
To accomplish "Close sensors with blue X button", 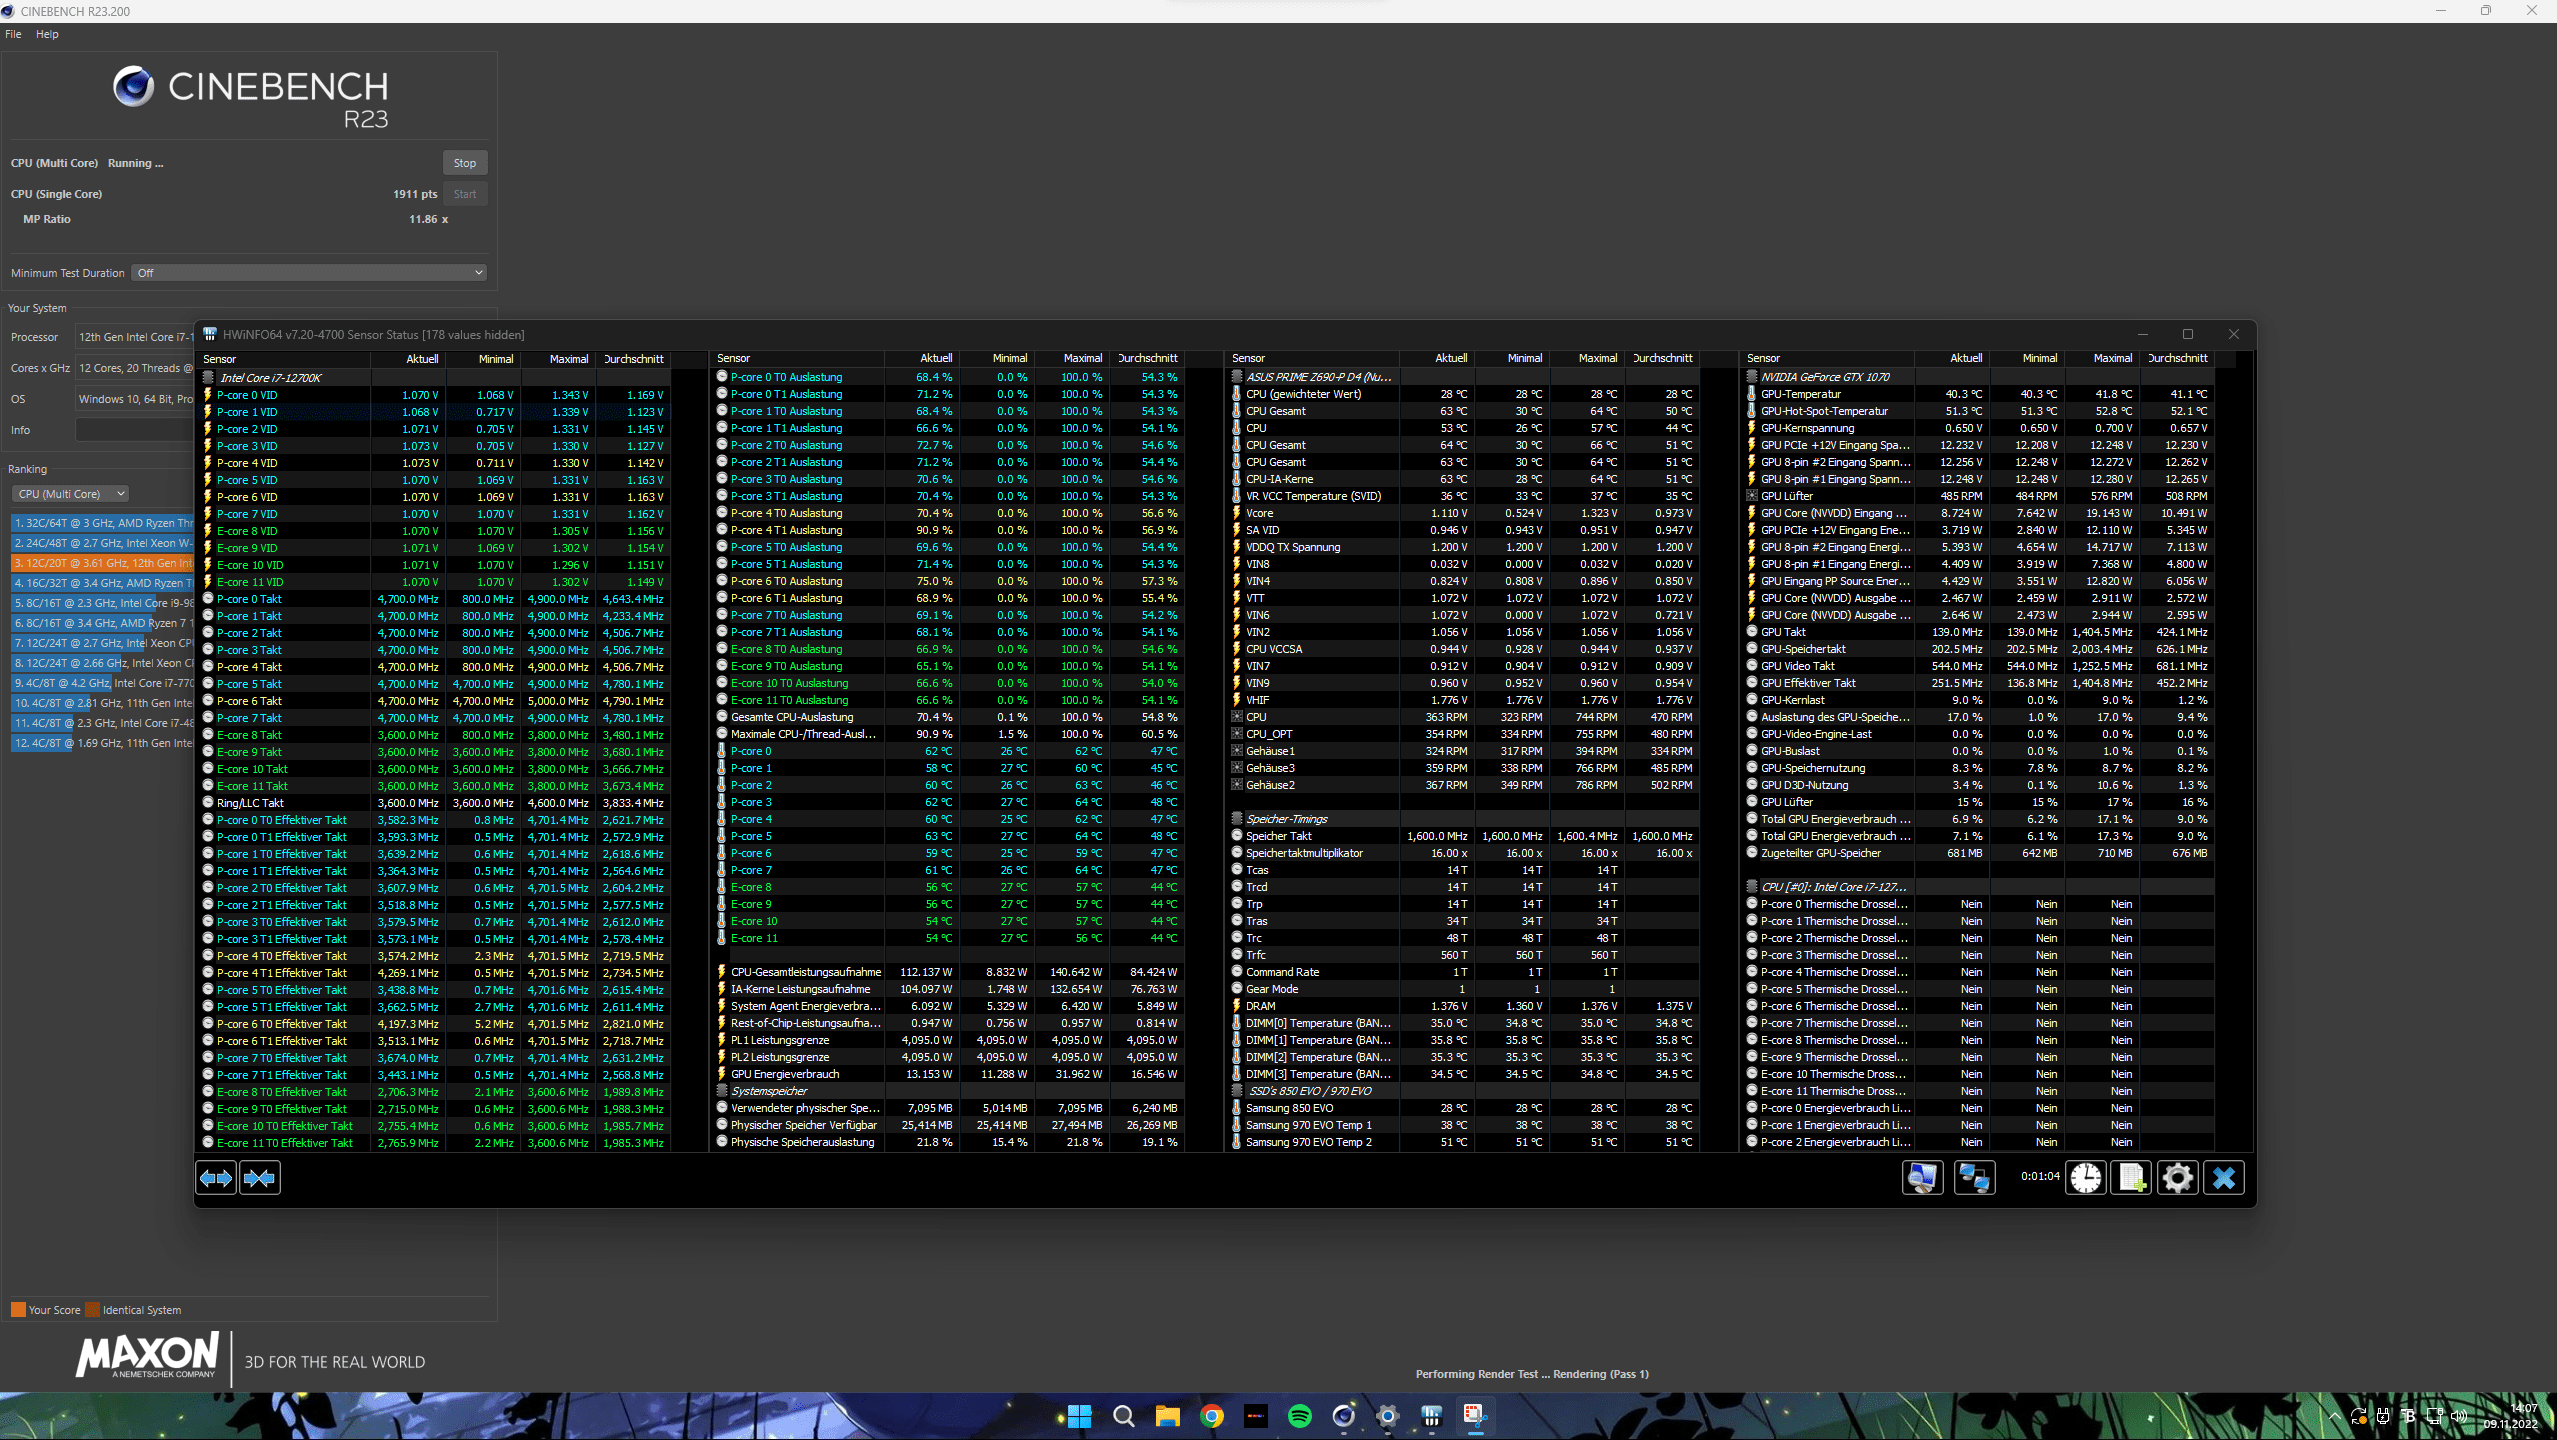I will 2224,1177.
